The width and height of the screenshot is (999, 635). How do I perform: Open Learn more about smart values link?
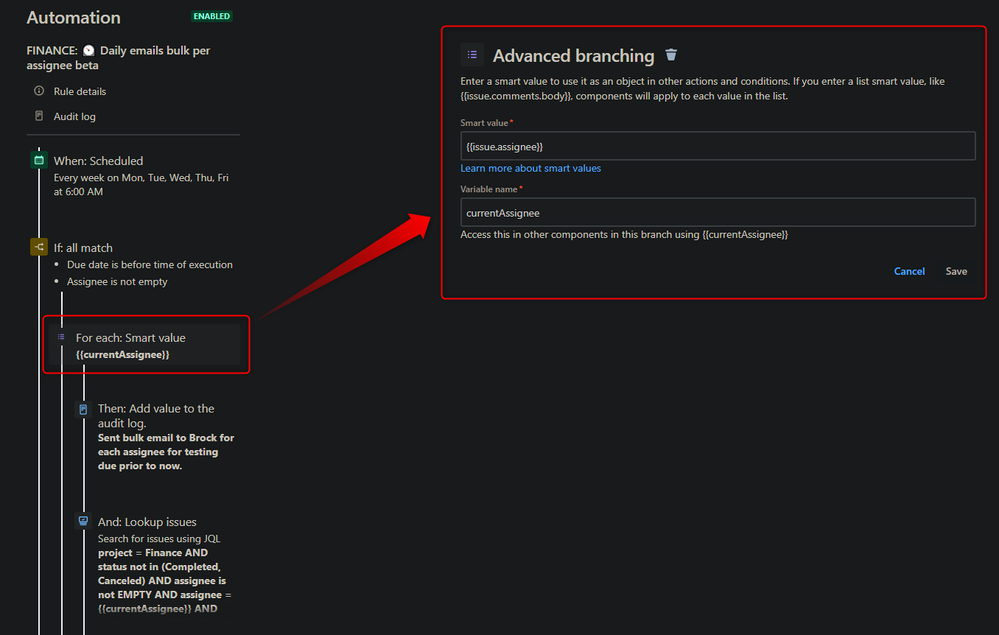pos(530,168)
